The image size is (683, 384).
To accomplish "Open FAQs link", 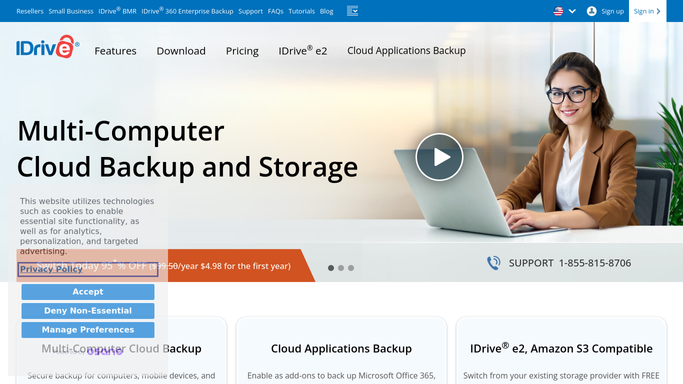I will 275,11.
